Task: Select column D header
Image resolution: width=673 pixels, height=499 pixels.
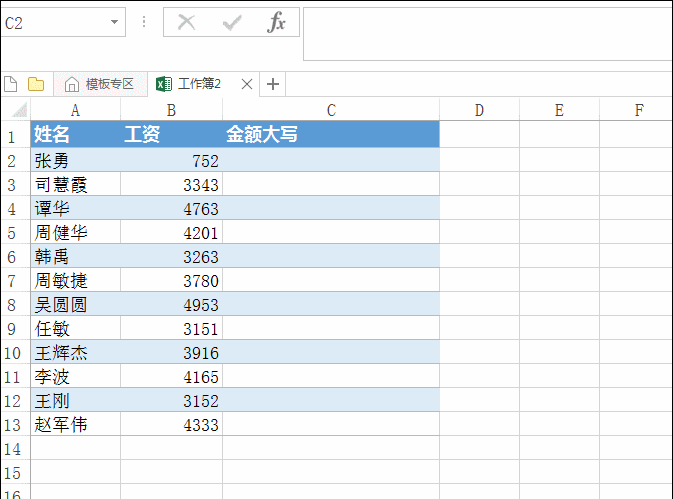Action: click(x=479, y=110)
